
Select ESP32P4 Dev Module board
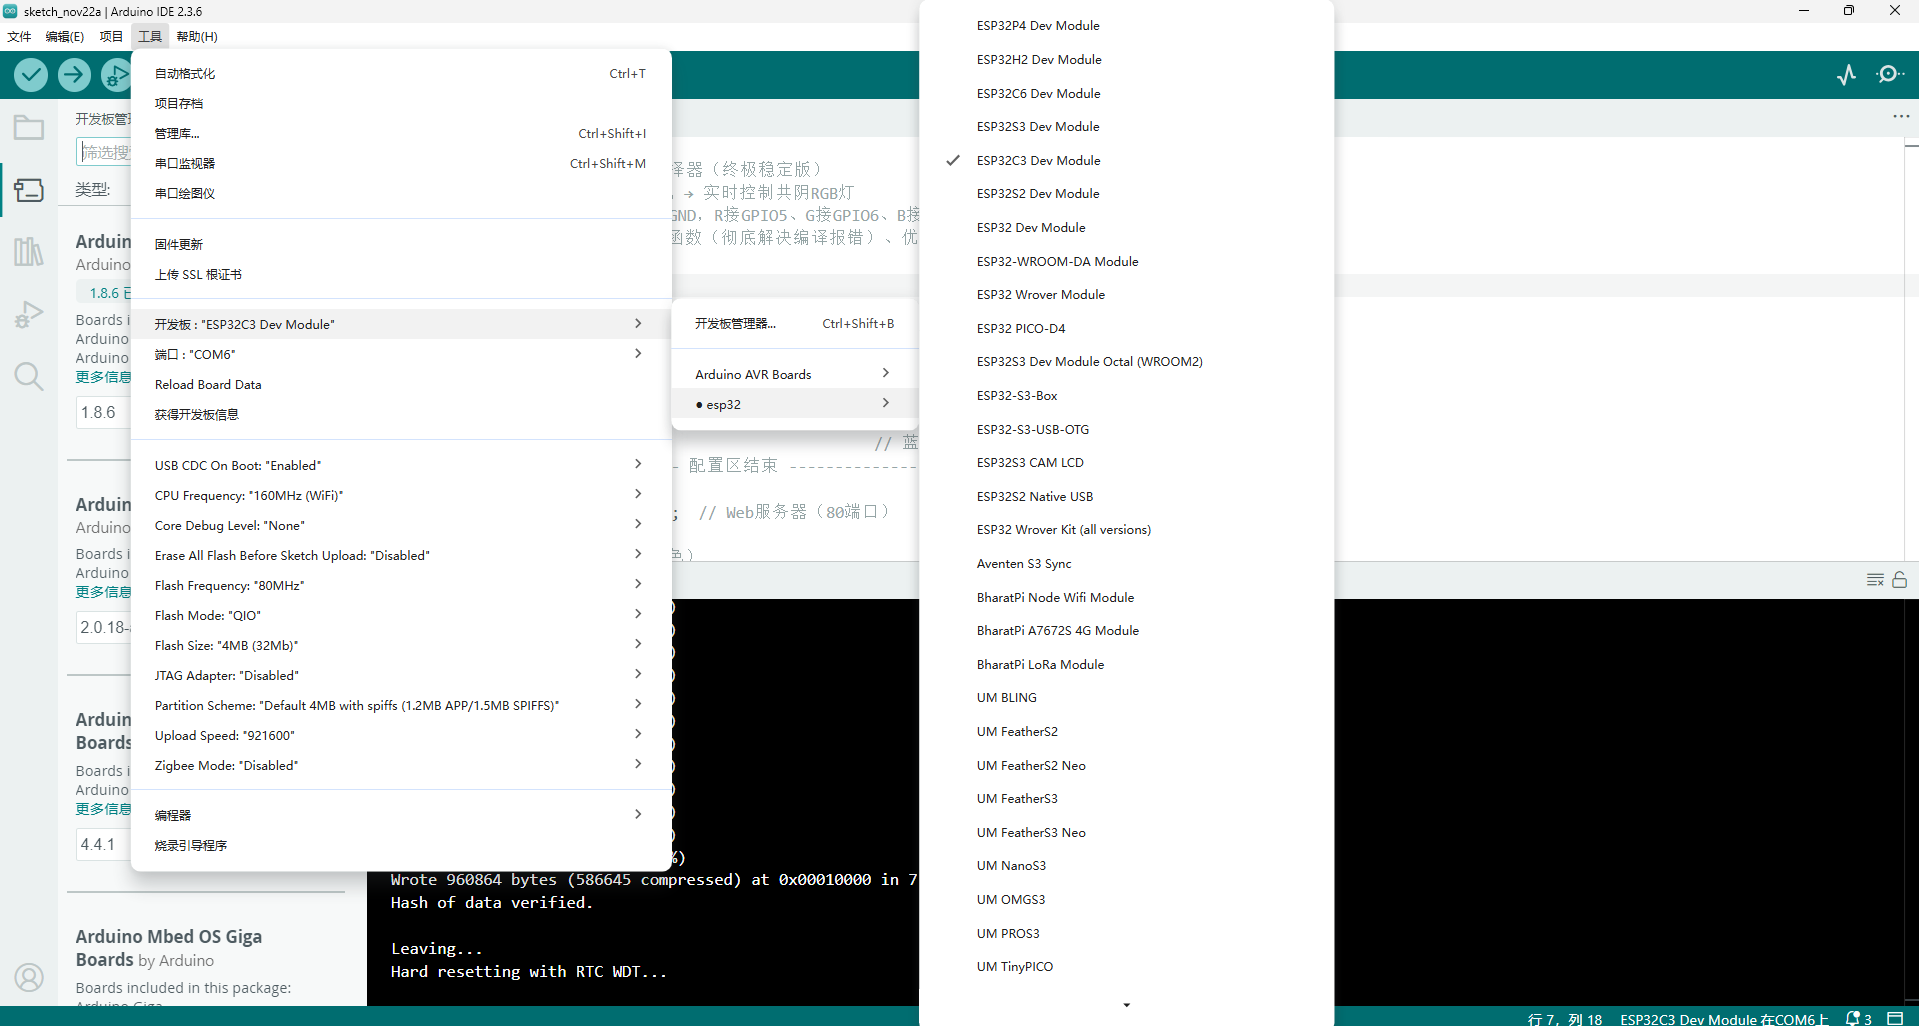tap(1126, 26)
